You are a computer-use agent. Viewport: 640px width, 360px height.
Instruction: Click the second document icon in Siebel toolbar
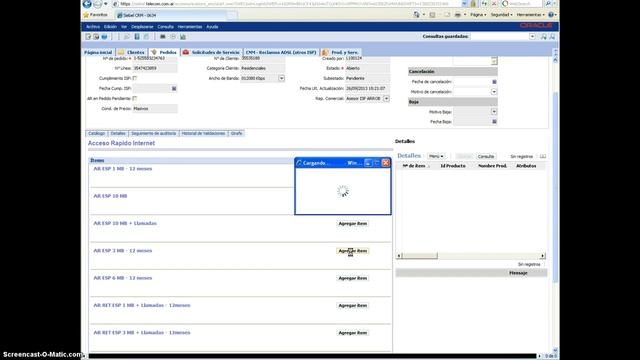click(96, 37)
